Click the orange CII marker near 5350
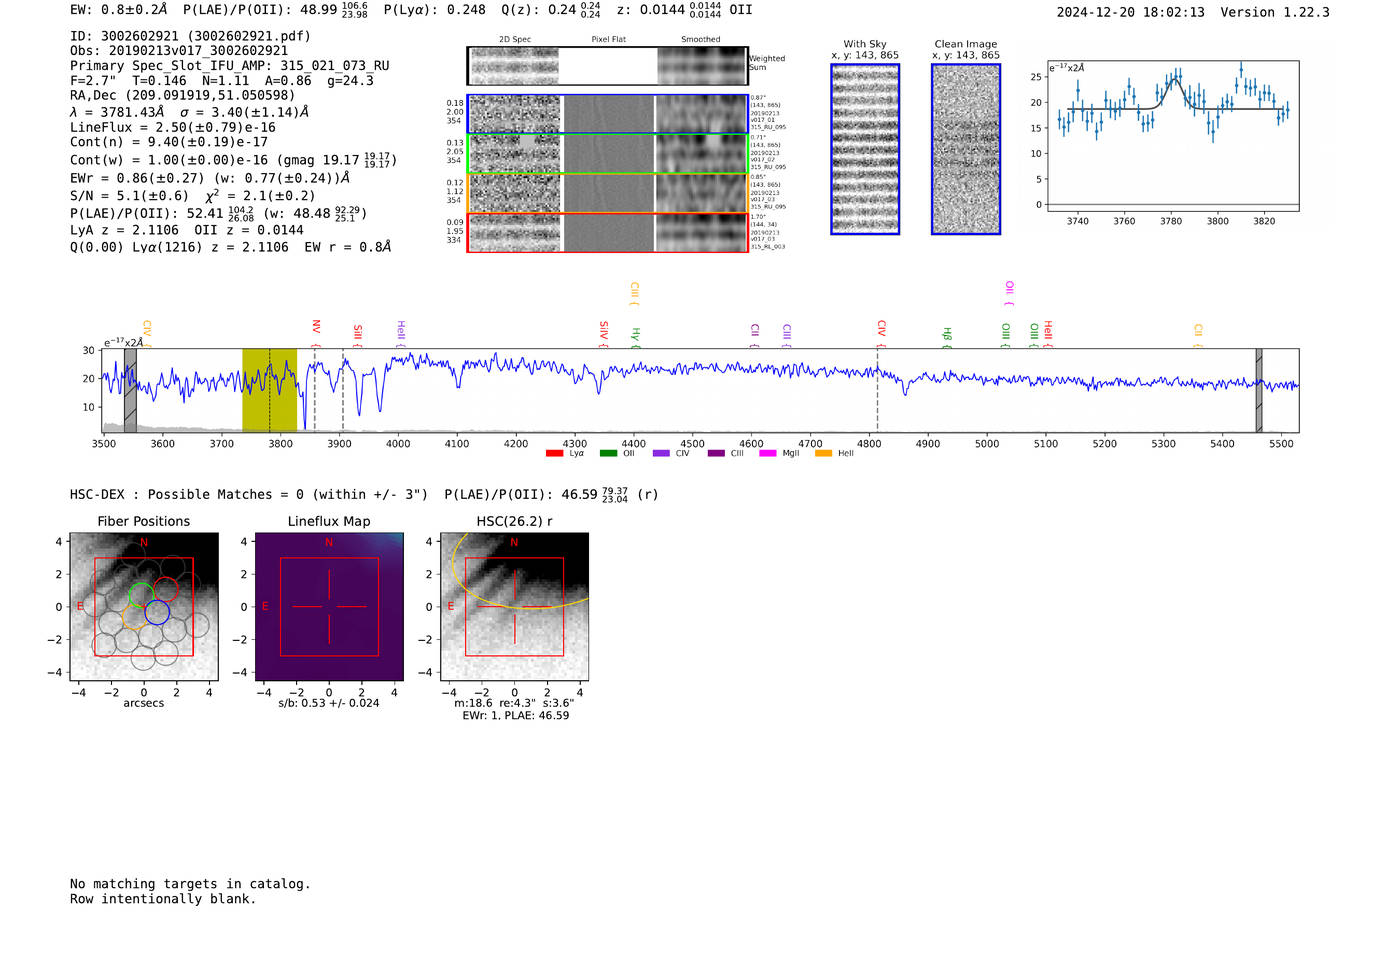The height and width of the screenshot is (953, 1400). click(1198, 335)
